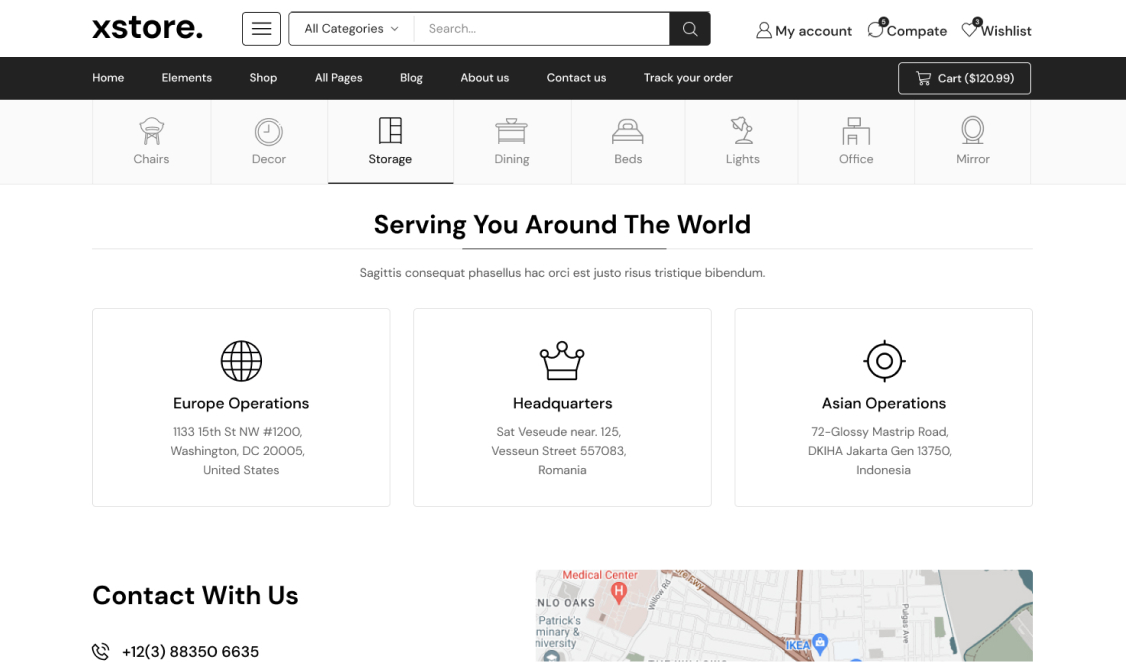This screenshot has height=662, width=1126.
Task: Open the Cart ($120.99) button
Action: [964, 78]
